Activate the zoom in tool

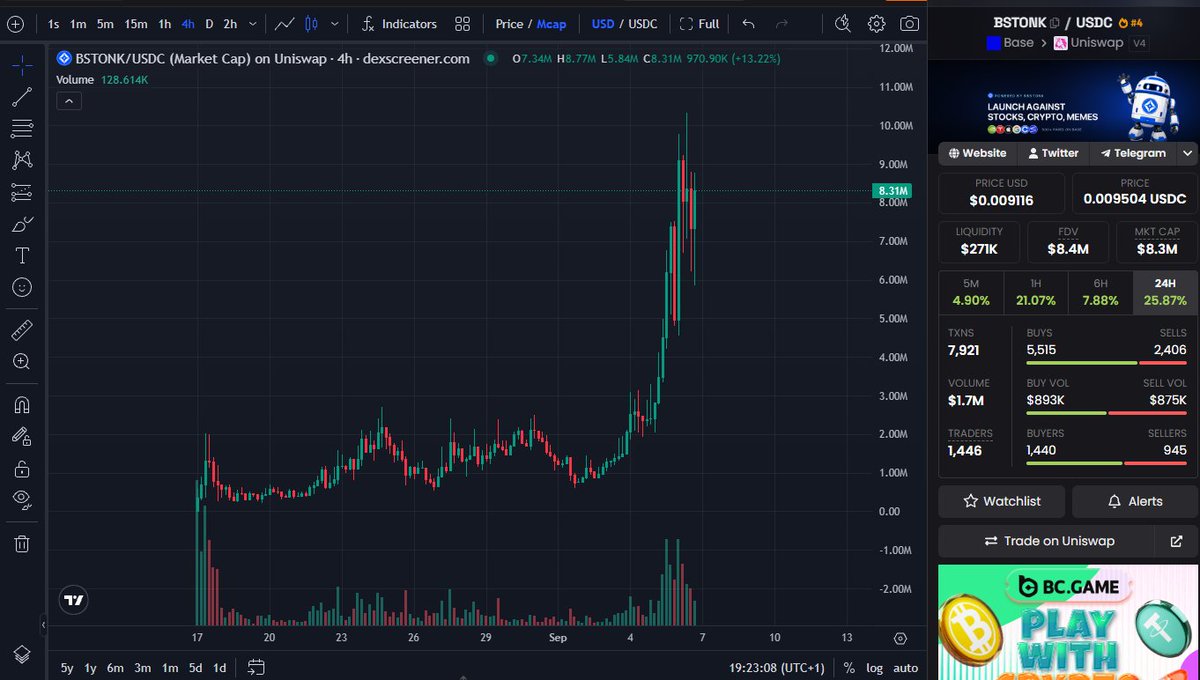point(22,361)
